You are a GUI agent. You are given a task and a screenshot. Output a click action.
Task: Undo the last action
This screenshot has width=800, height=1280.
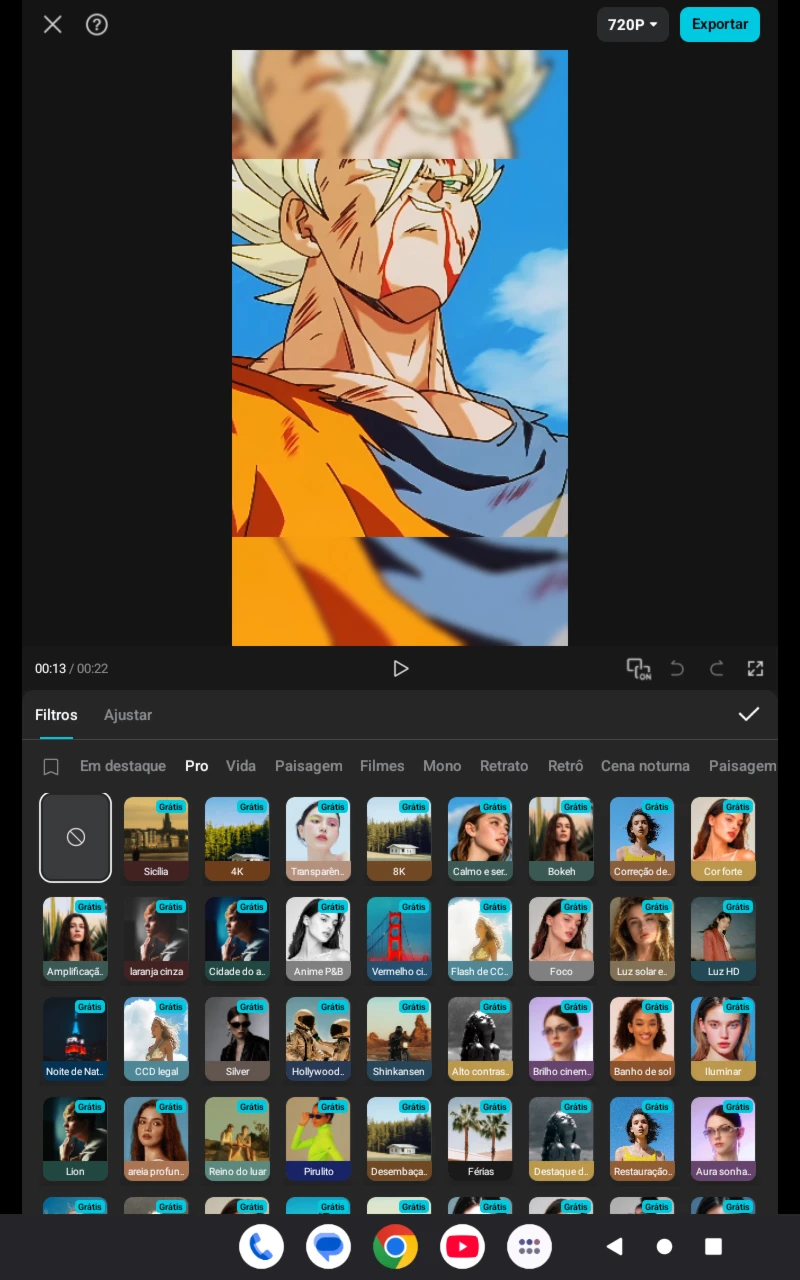(677, 669)
